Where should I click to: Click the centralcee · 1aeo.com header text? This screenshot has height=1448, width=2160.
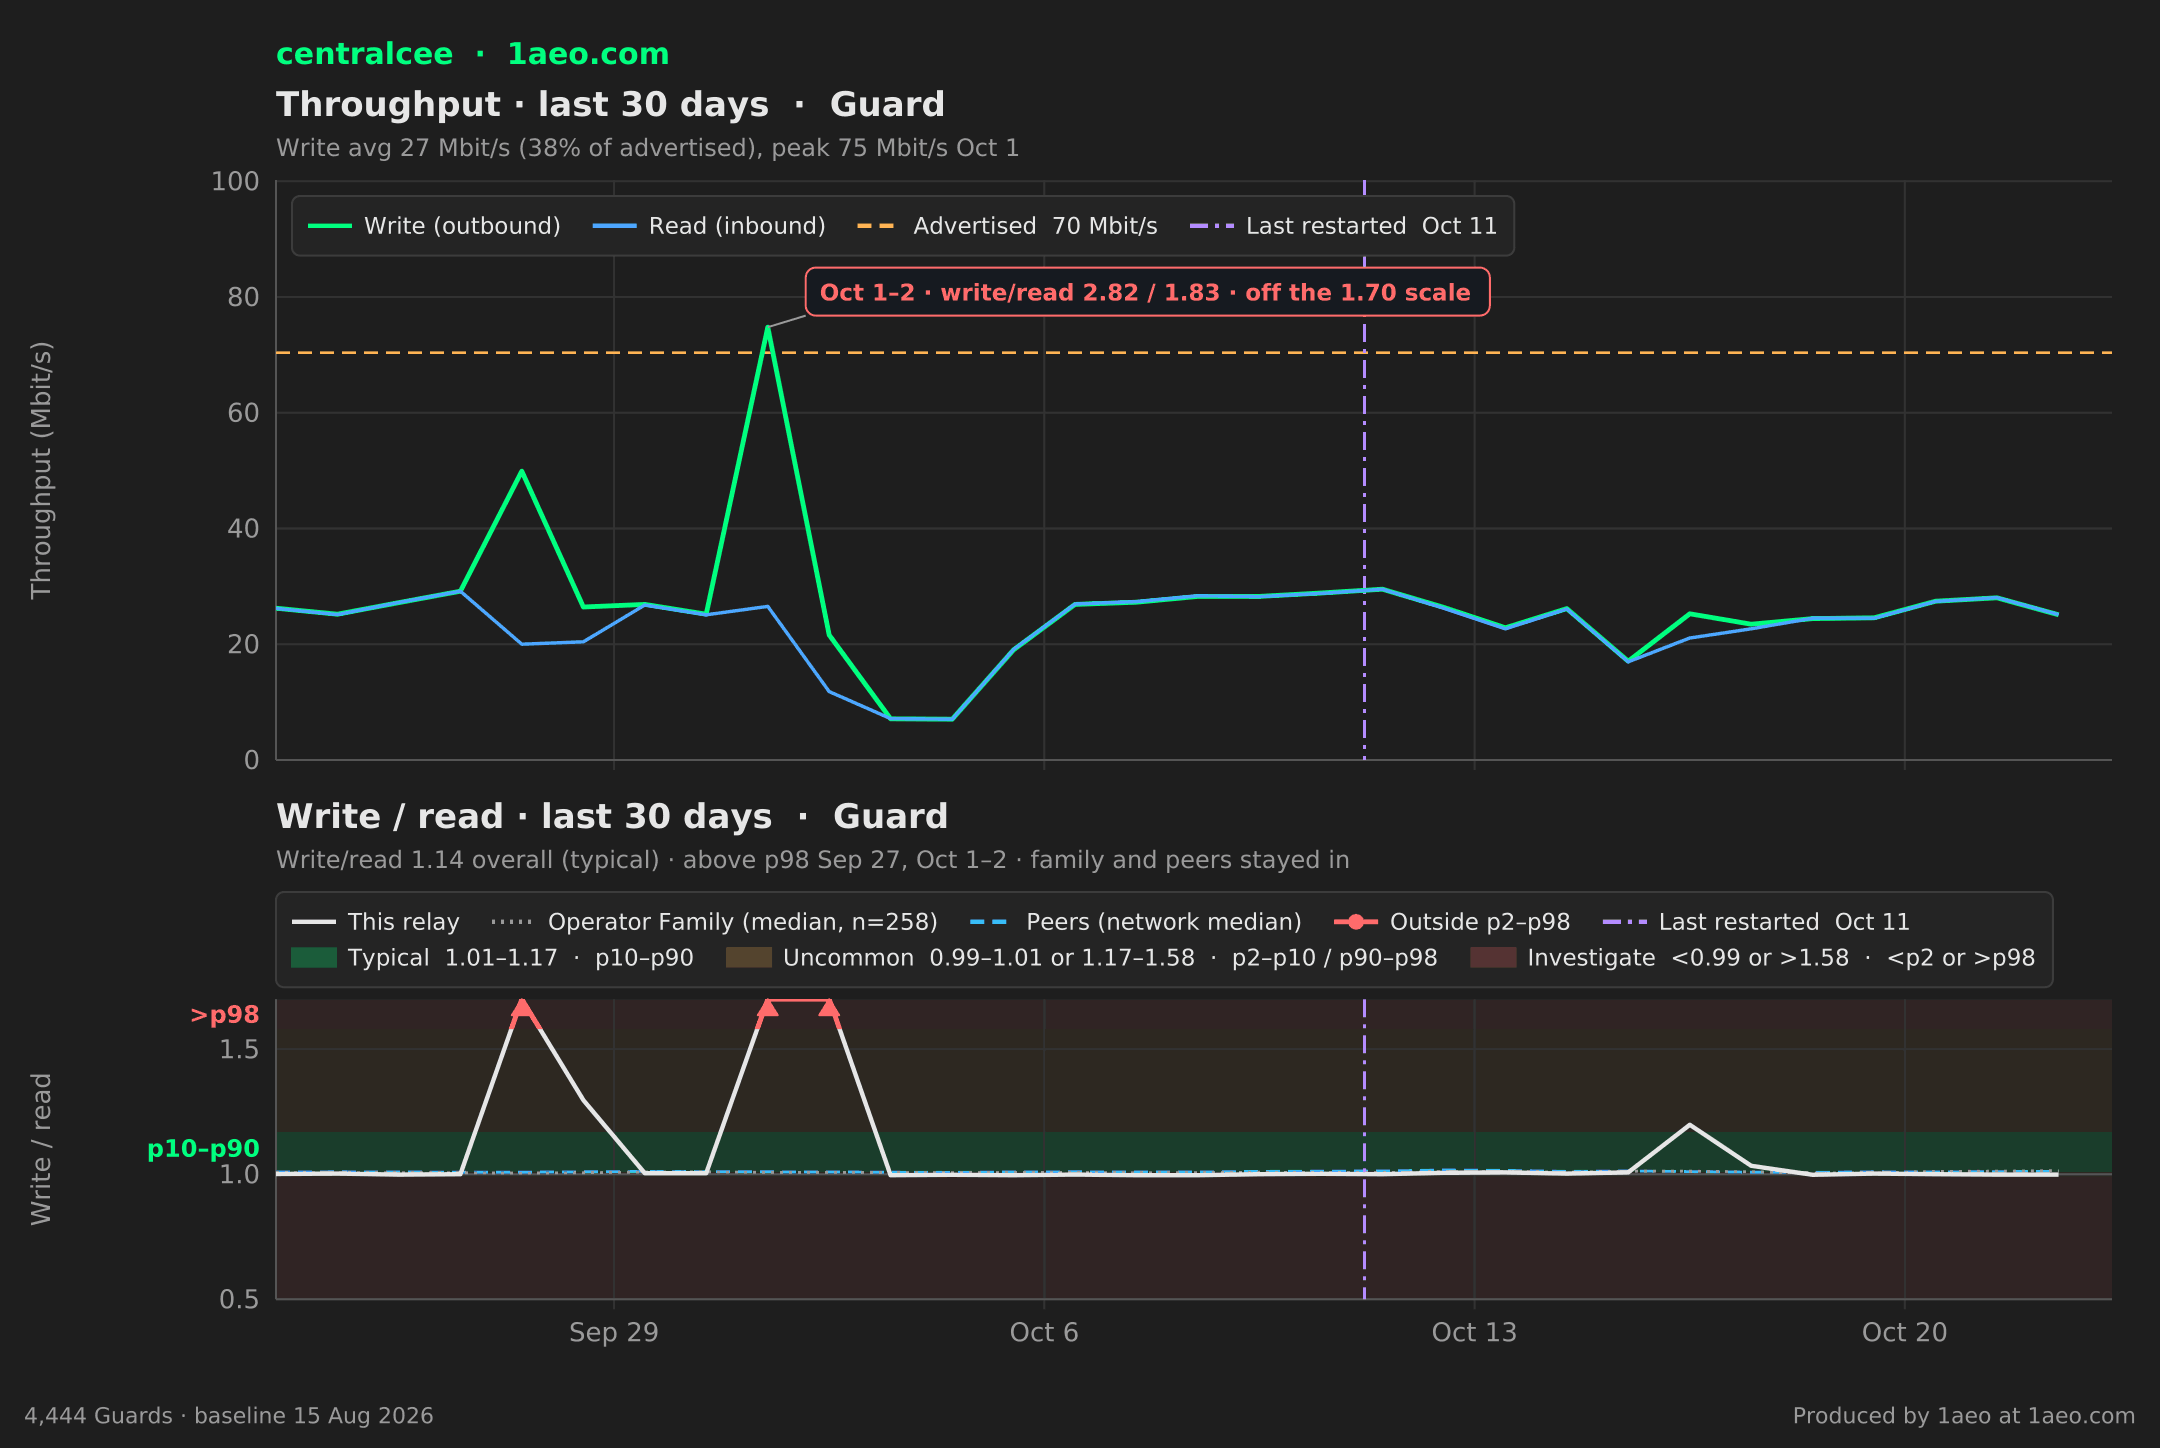pyautogui.click(x=472, y=54)
